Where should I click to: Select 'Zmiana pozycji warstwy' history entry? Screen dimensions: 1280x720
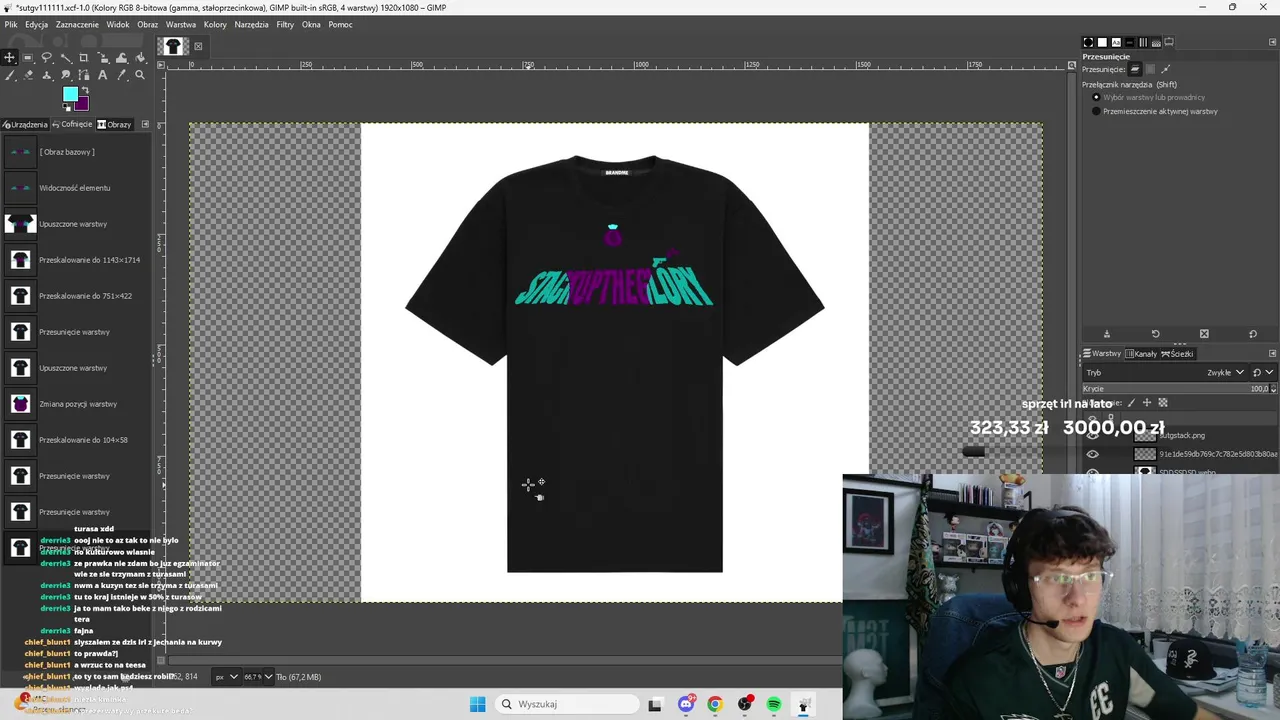point(78,404)
